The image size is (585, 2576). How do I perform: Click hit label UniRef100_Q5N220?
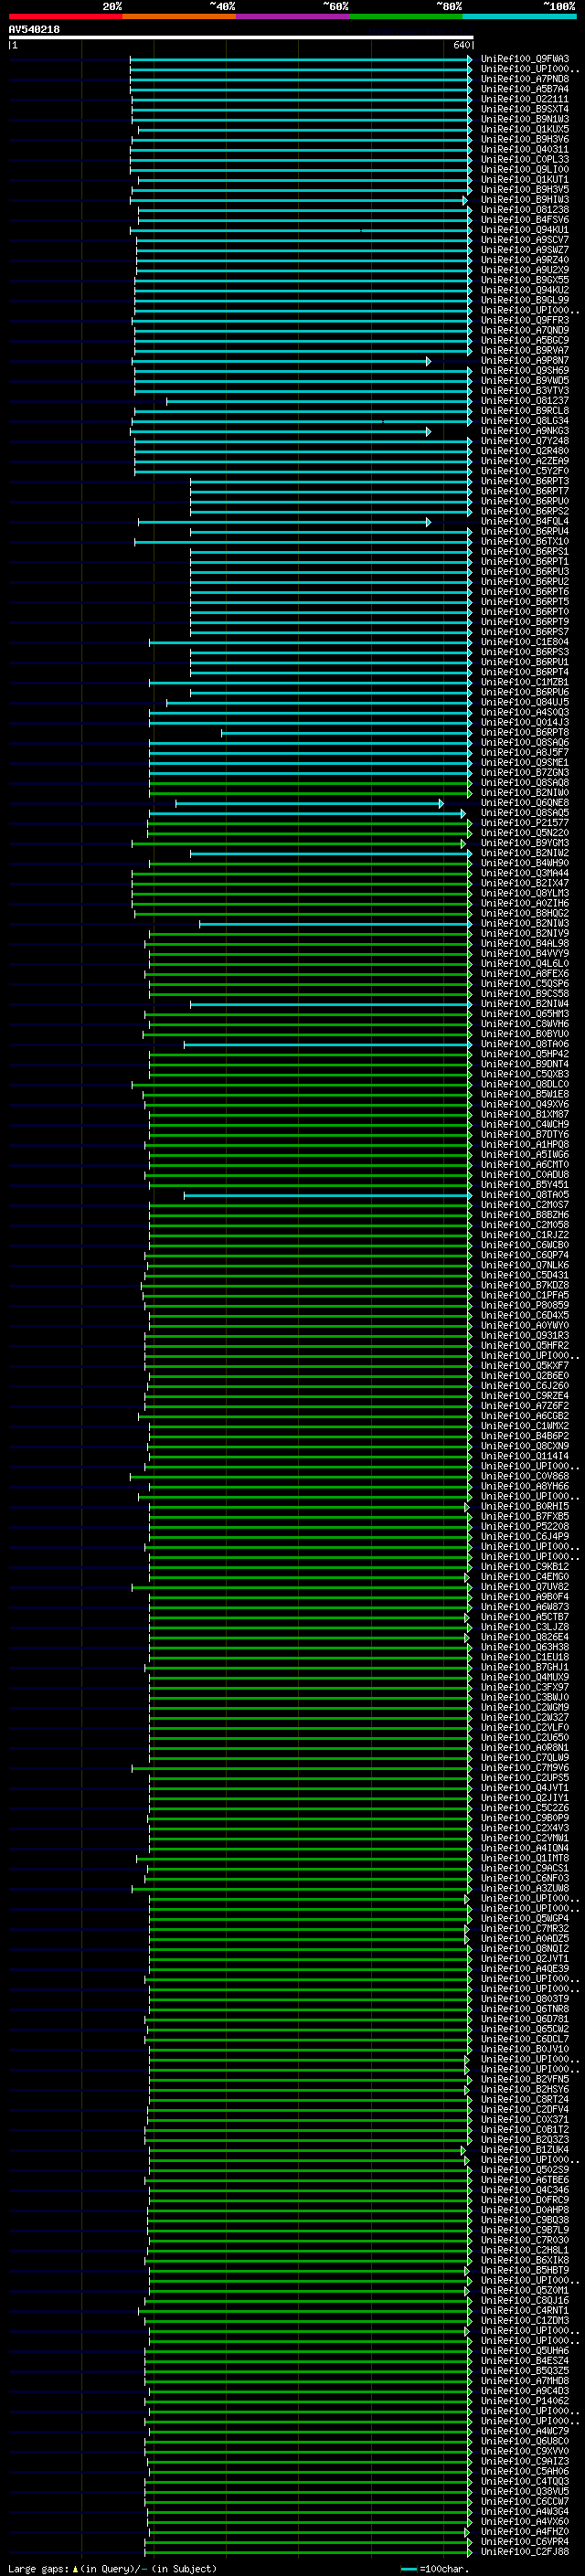coord(524,833)
